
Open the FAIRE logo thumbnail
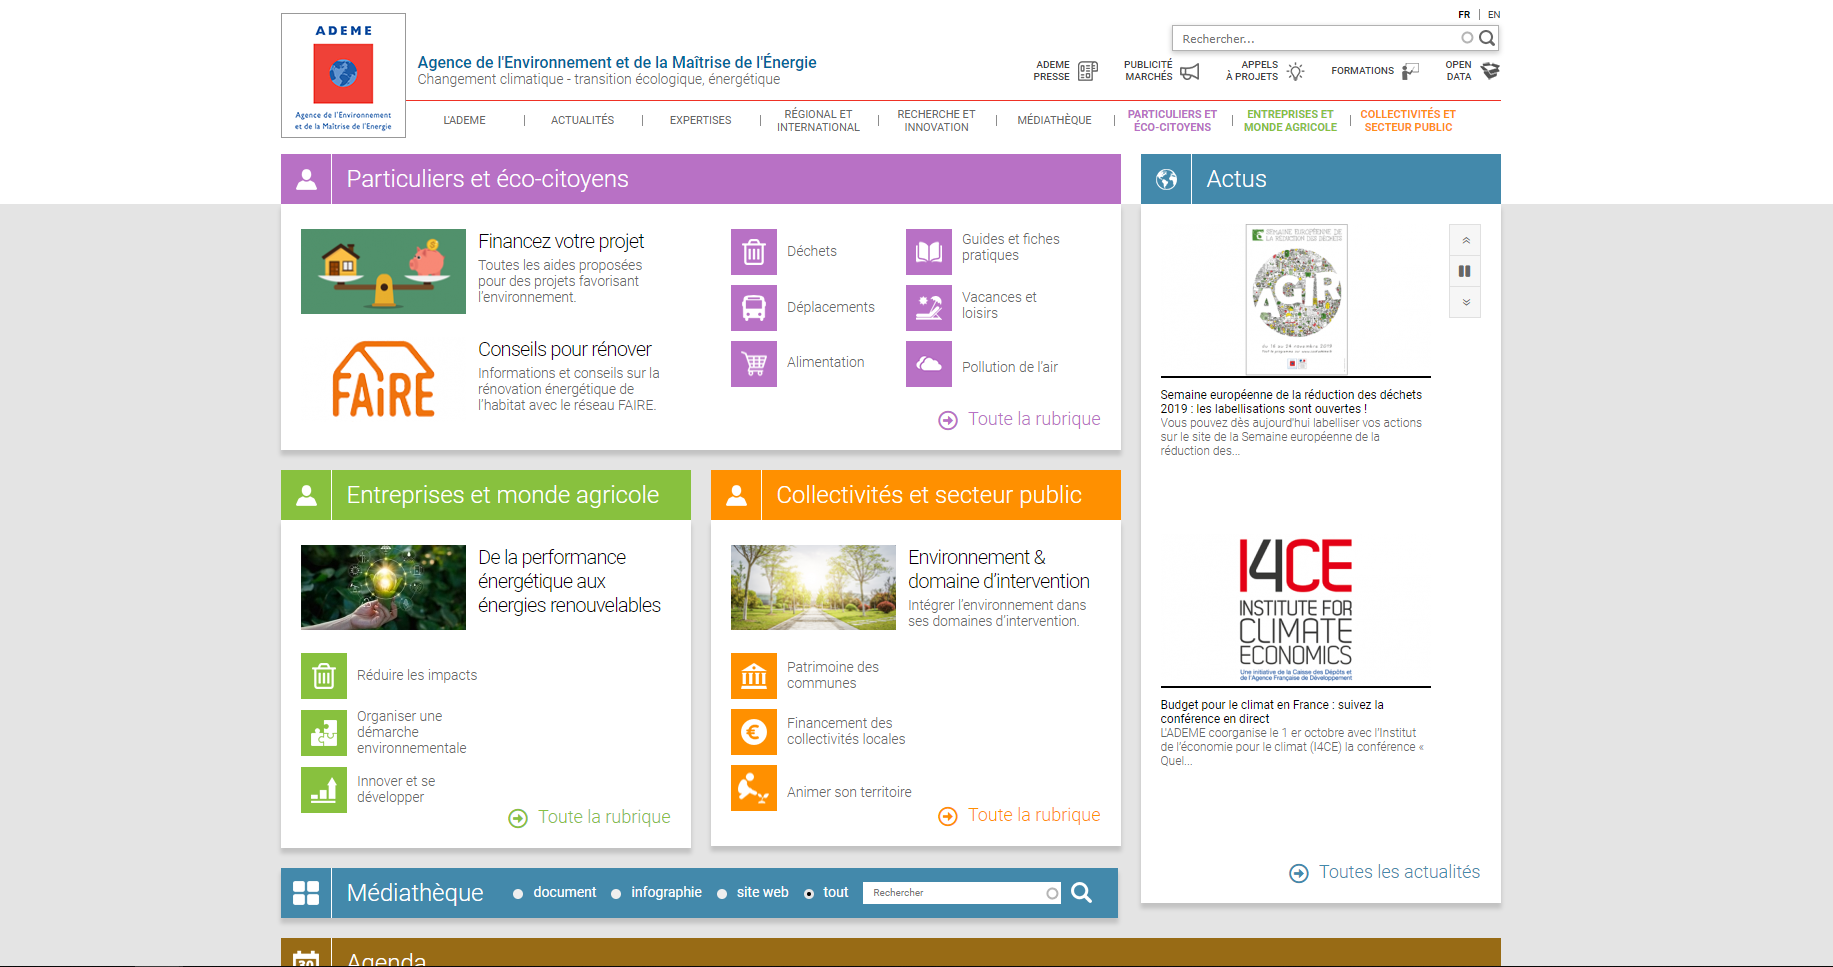coord(383,379)
